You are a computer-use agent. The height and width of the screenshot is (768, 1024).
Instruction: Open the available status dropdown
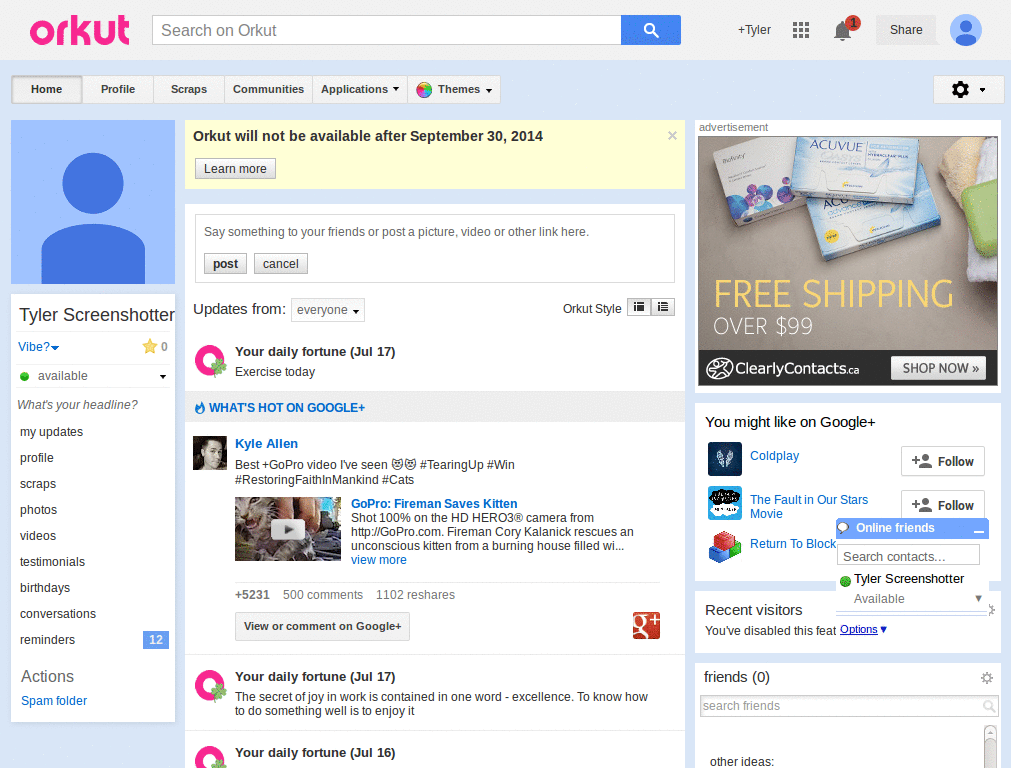point(93,376)
